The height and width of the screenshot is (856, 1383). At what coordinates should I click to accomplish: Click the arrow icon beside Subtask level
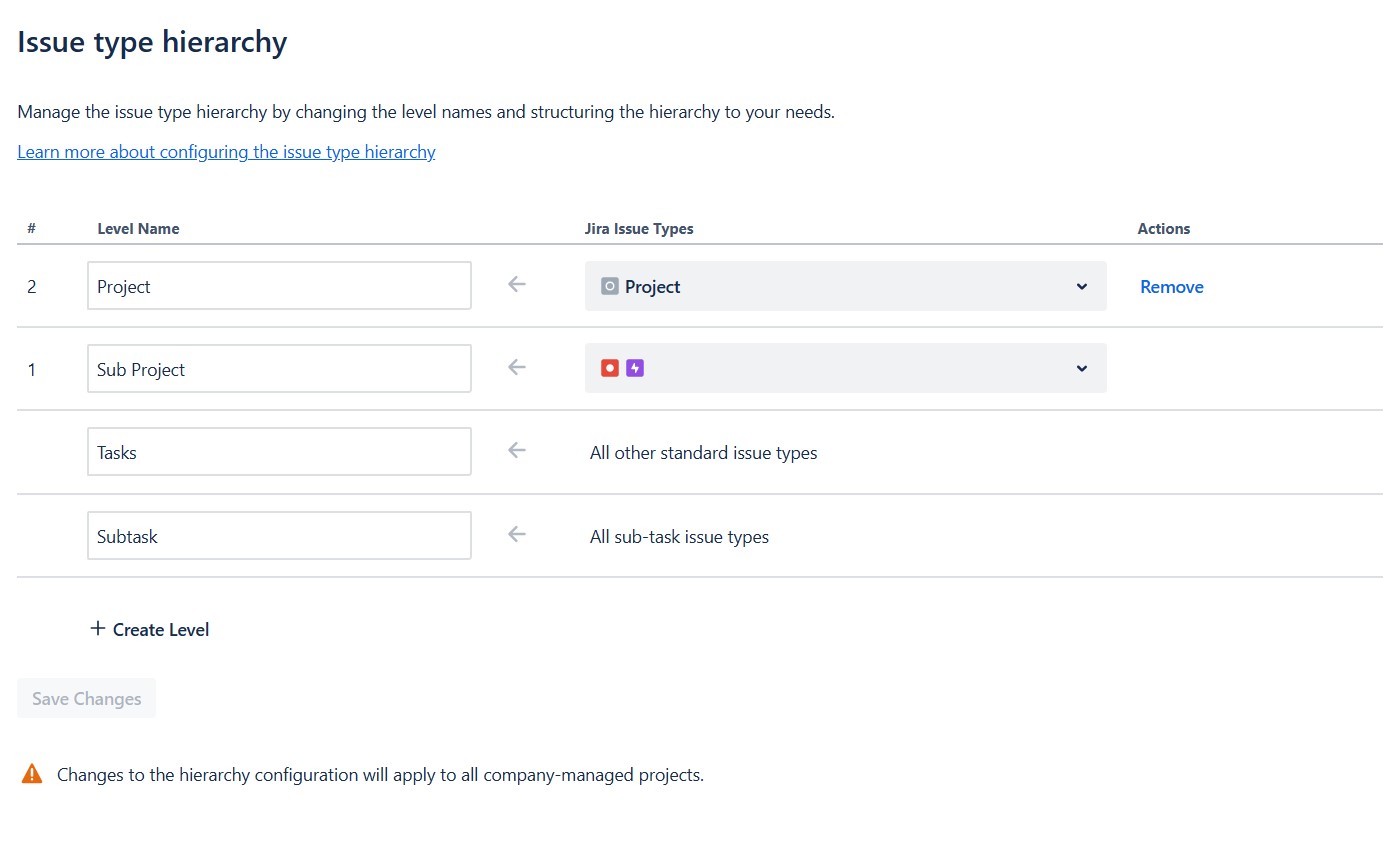coord(517,535)
